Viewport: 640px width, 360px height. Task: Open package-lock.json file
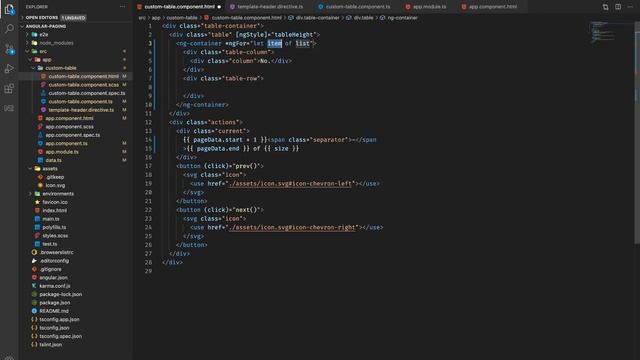60,294
